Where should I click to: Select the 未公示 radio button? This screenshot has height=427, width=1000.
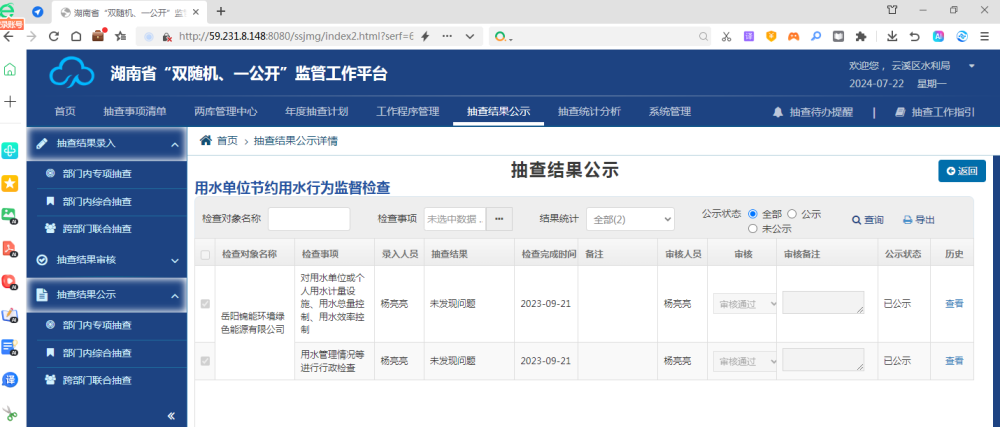click(753, 228)
